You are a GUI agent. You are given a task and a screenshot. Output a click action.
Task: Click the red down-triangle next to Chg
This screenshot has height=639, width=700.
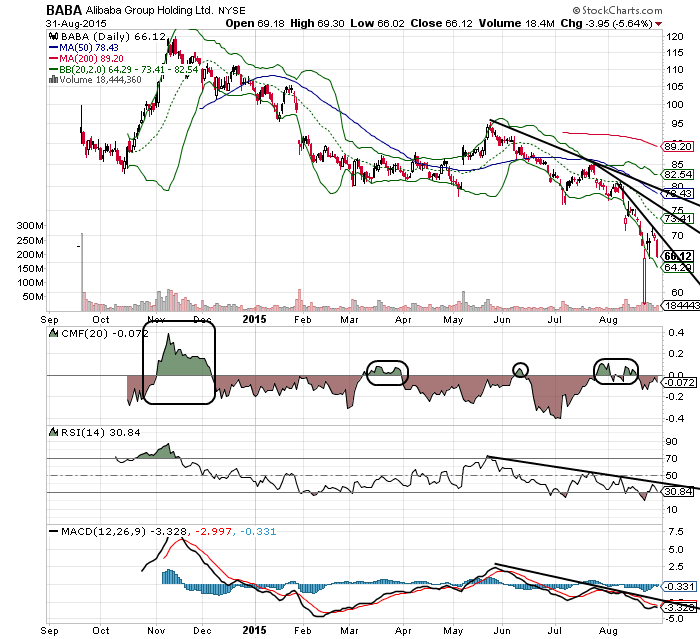pos(658,24)
